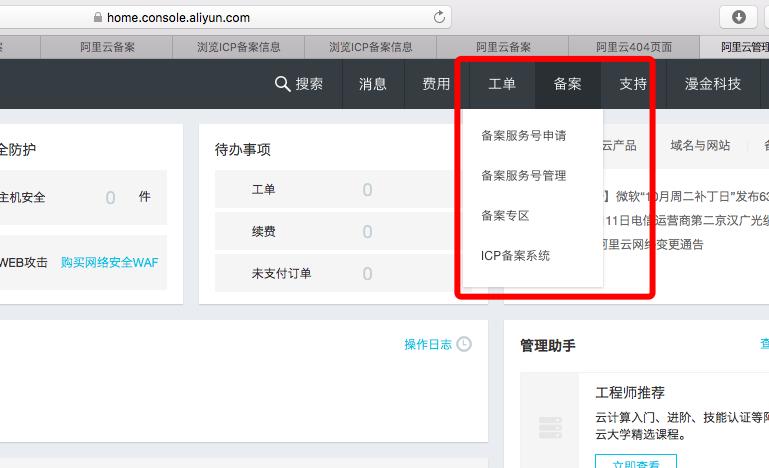
Task: Select 备案服务号管理 from dropdown
Action: coord(523,176)
